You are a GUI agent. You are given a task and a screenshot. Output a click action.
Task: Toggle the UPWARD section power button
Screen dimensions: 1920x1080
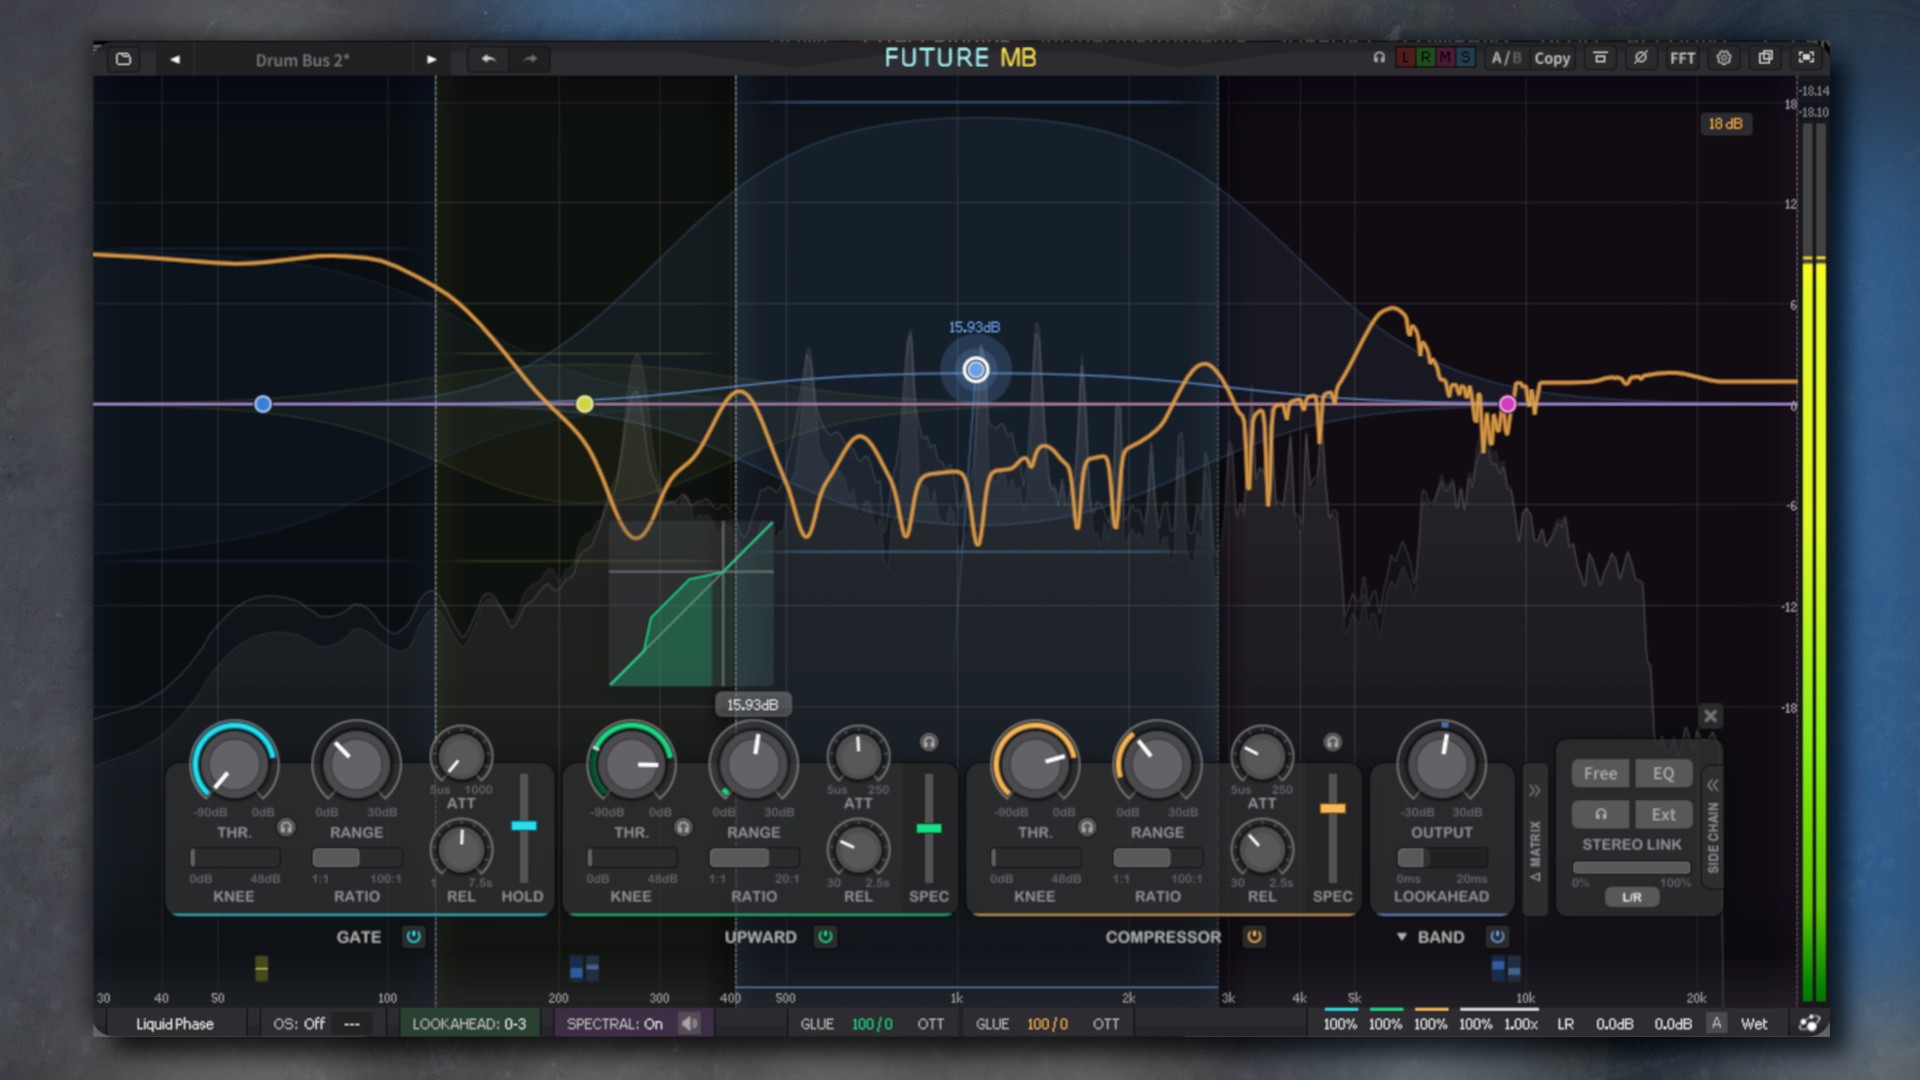point(825,937)
